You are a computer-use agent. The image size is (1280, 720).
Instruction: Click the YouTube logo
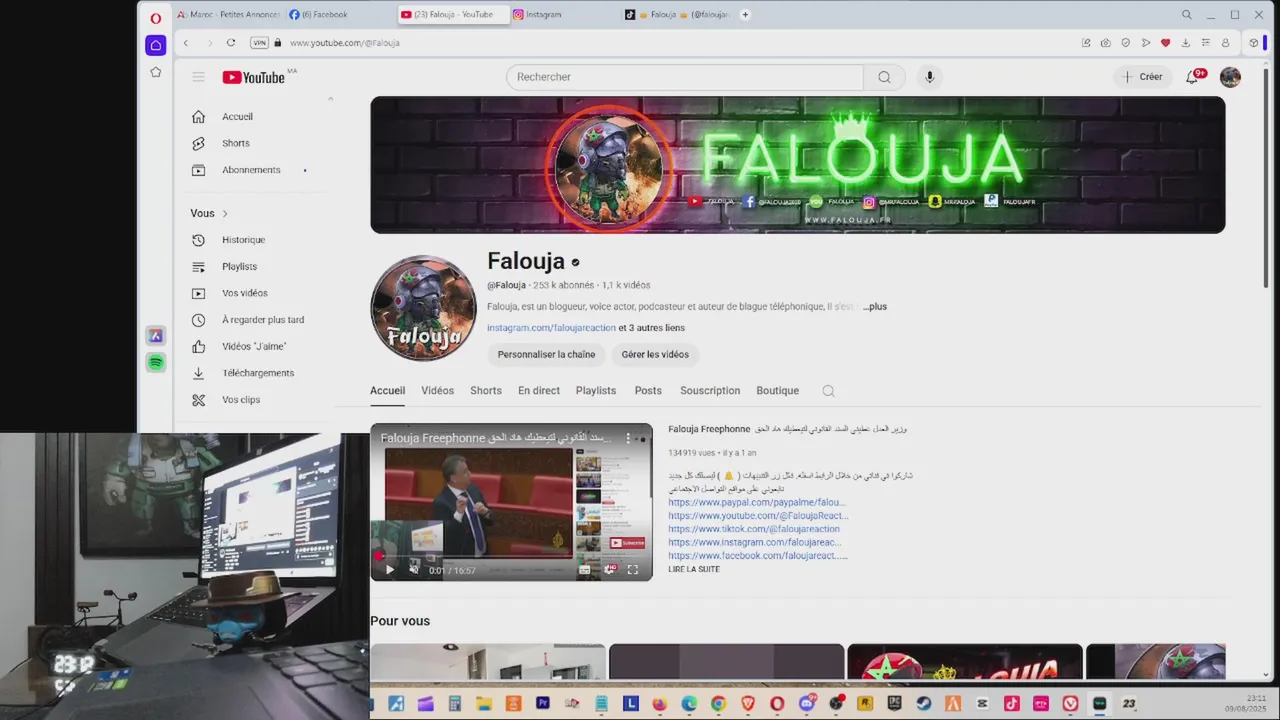[254, 77]
